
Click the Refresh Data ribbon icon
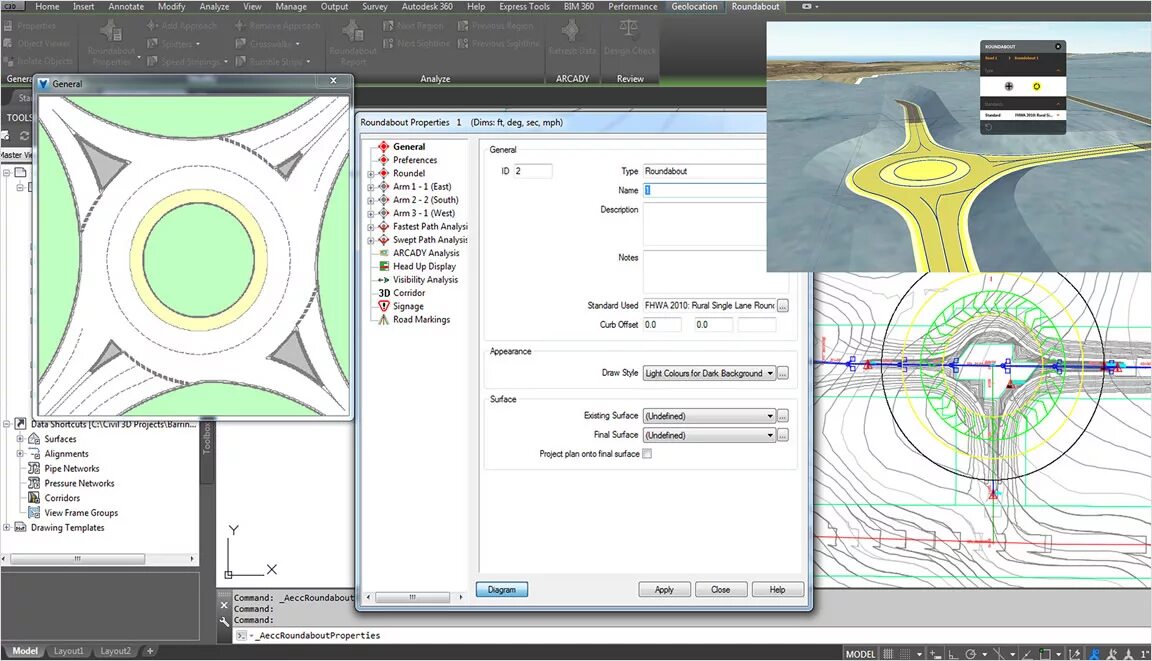(x=573, y=33)
